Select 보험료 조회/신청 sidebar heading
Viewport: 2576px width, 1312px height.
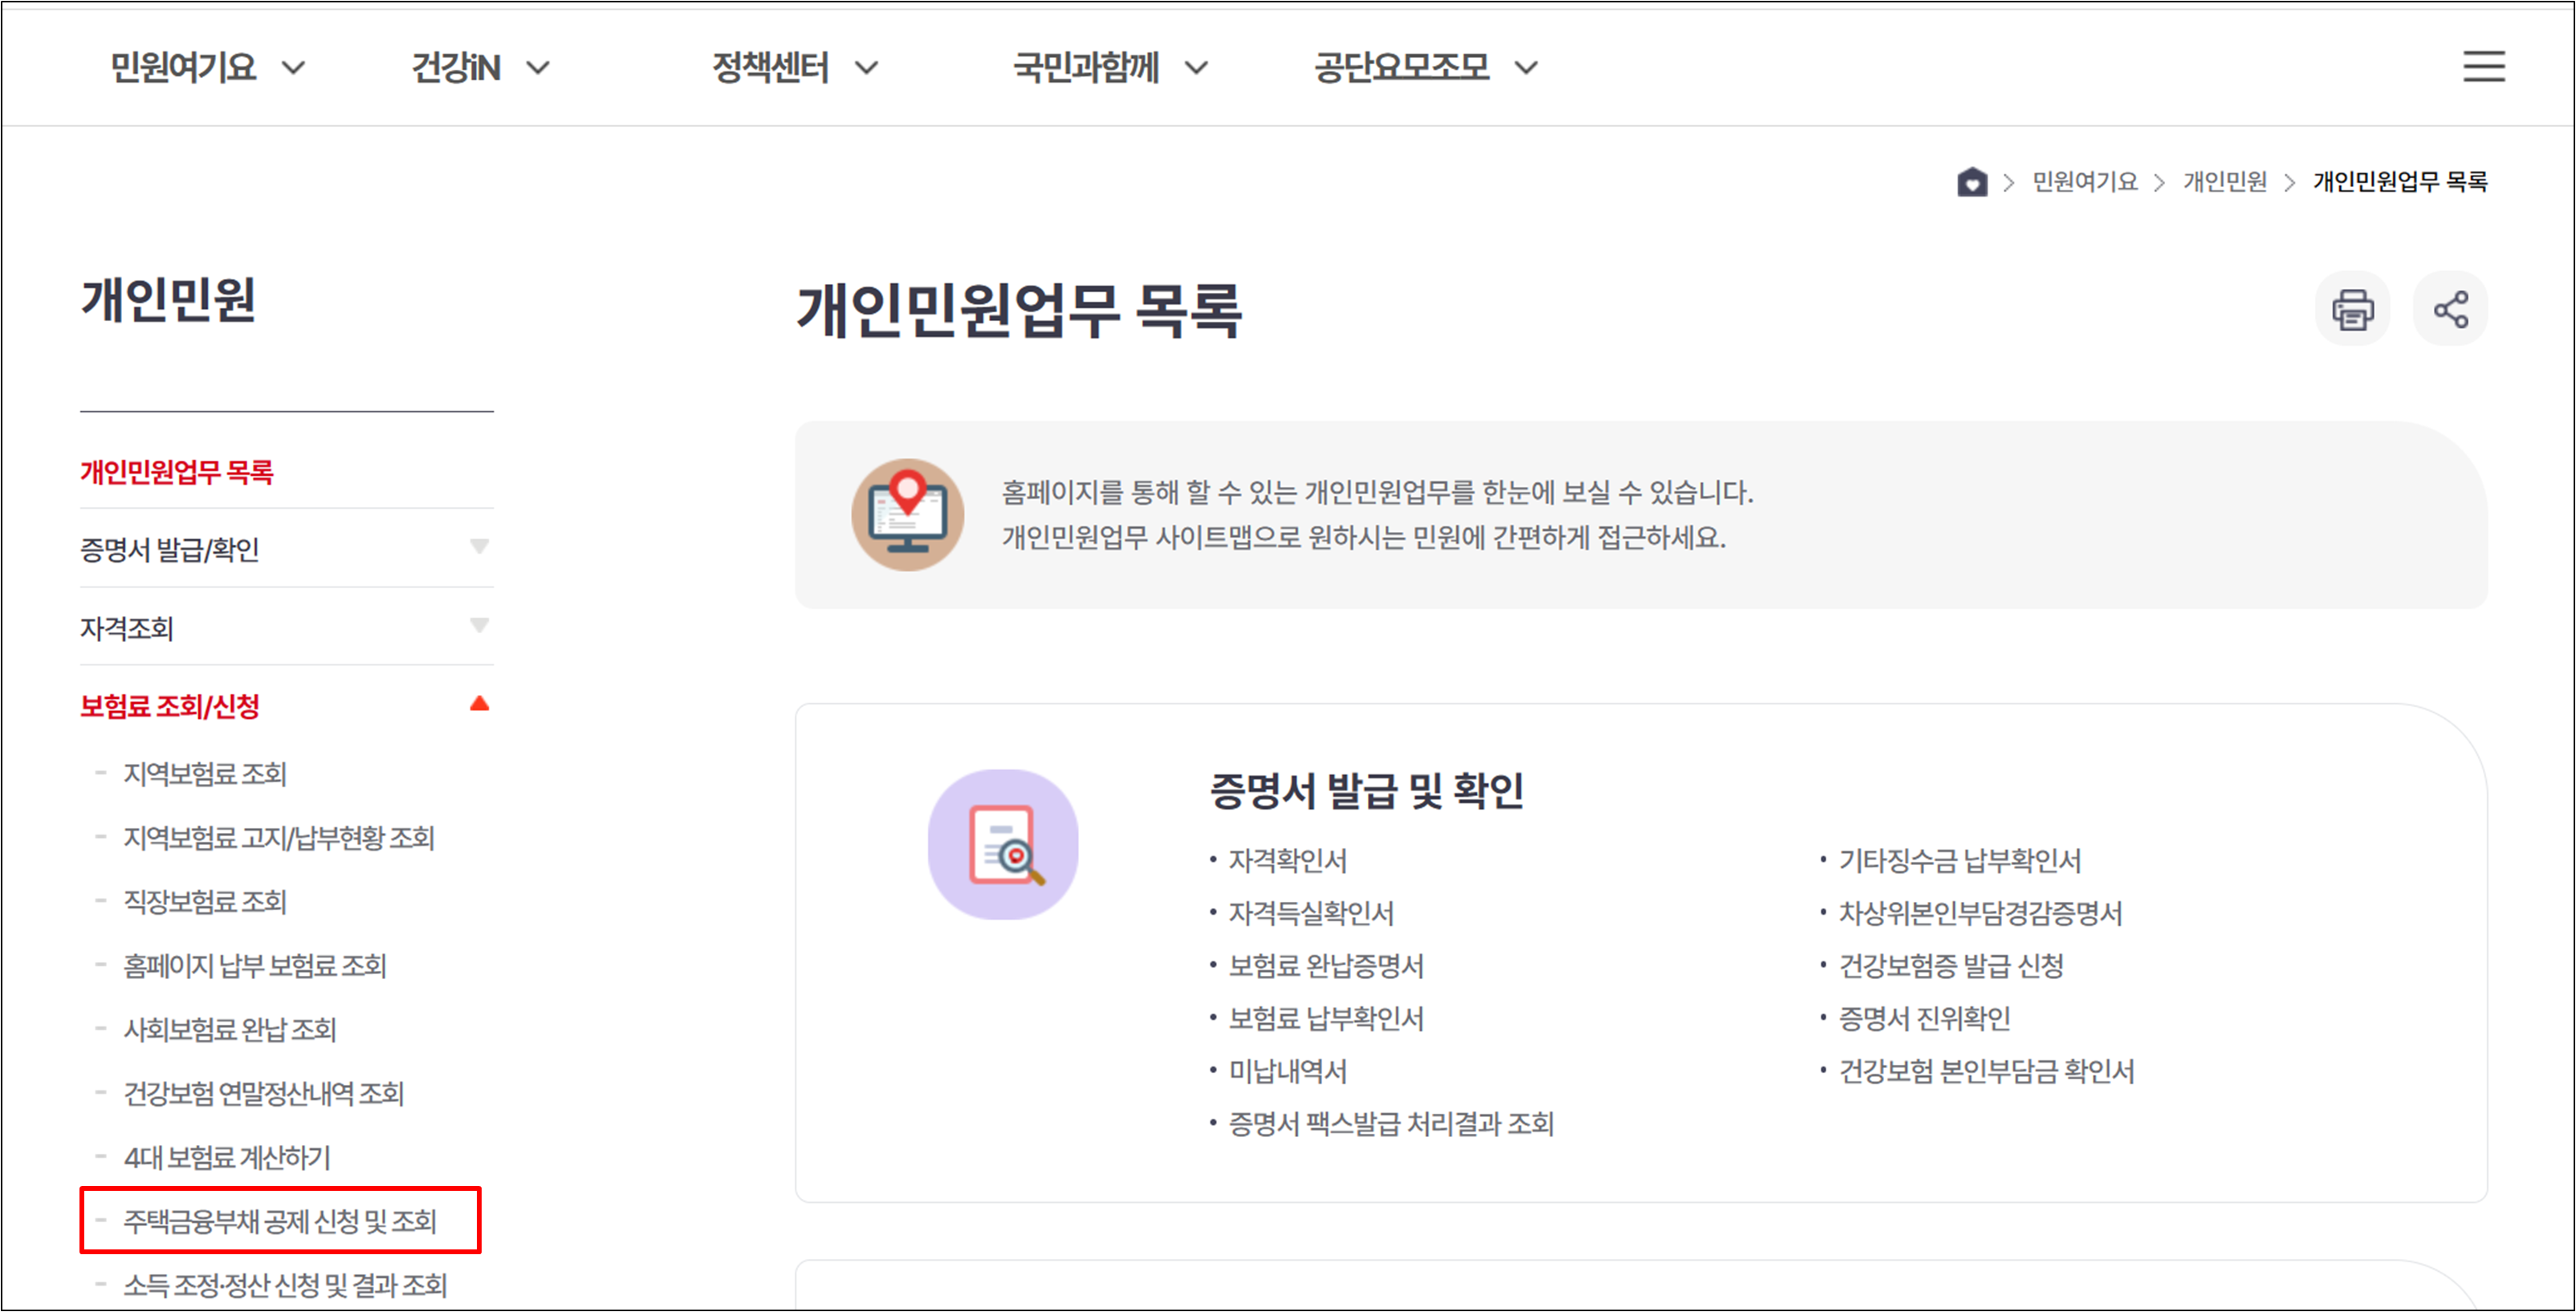click(170, 706)
